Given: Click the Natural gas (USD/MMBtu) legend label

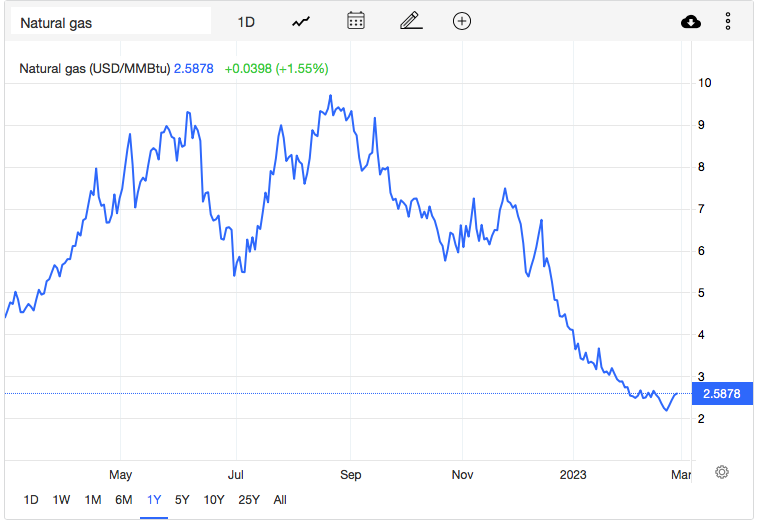Looking at the screenshot, I should (95, 69).
